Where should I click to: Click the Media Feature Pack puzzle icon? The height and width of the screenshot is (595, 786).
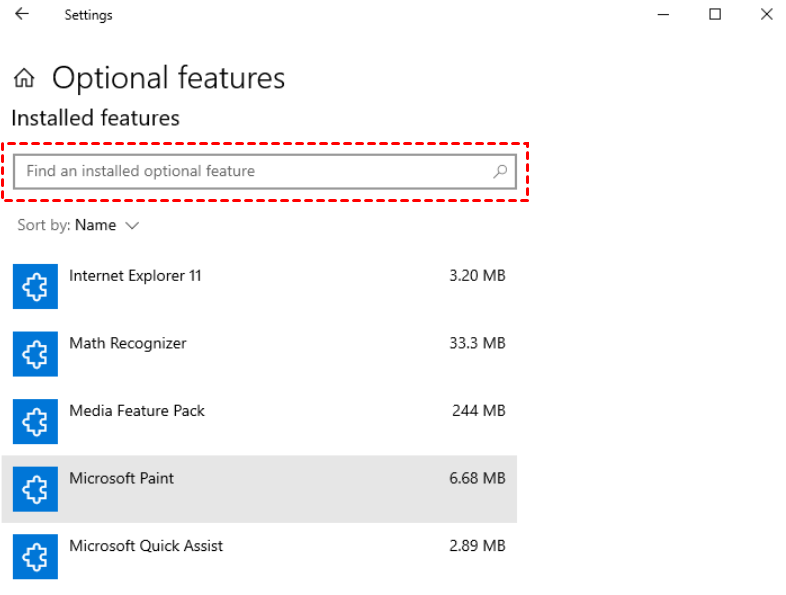click(x=35, y=422)
